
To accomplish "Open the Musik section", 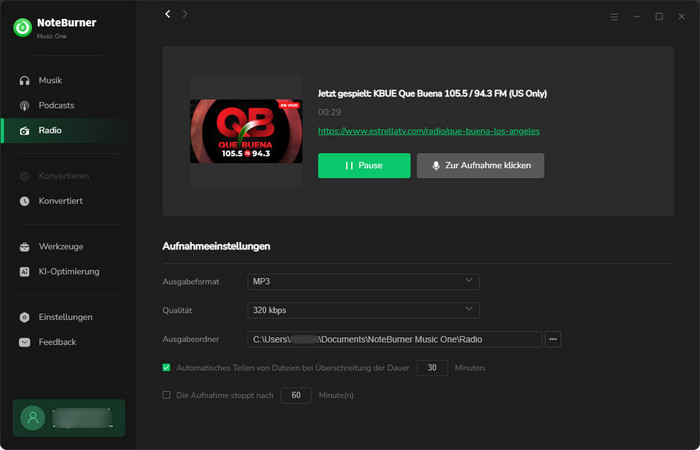I will [69, 81].
